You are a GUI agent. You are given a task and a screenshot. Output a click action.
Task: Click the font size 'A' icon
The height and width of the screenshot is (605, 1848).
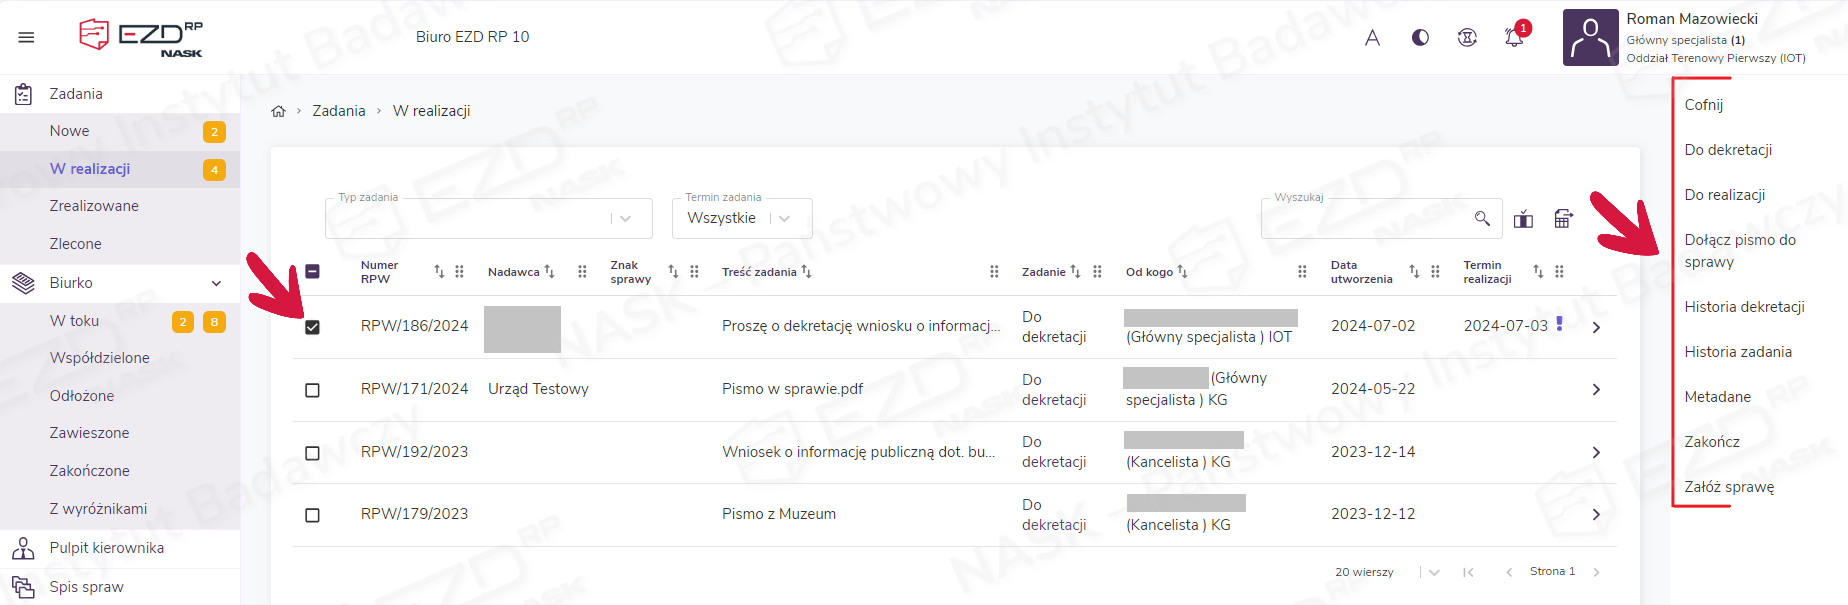pyautogui.click(x=1372, y=38)
